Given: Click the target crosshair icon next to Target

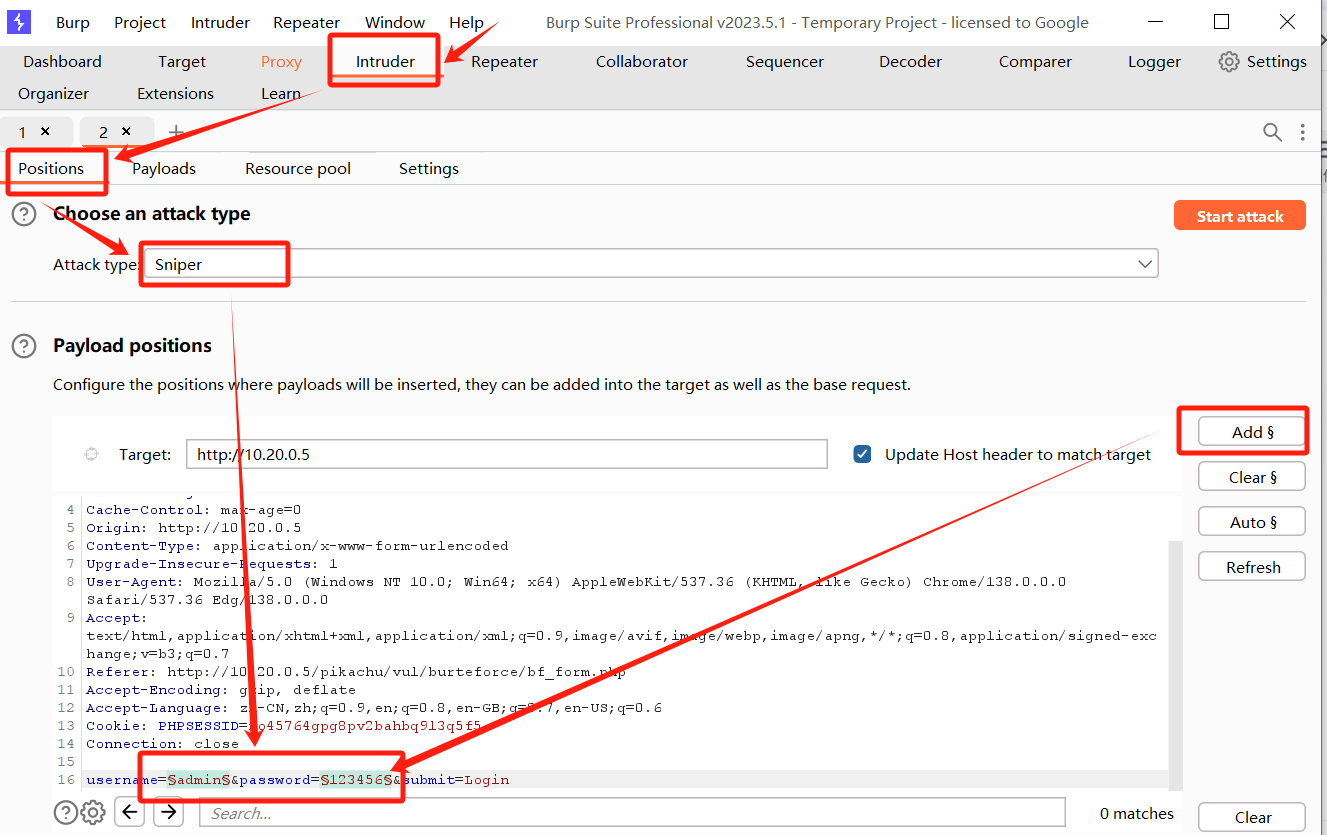Looking at the screenshot, I should 92,454.
